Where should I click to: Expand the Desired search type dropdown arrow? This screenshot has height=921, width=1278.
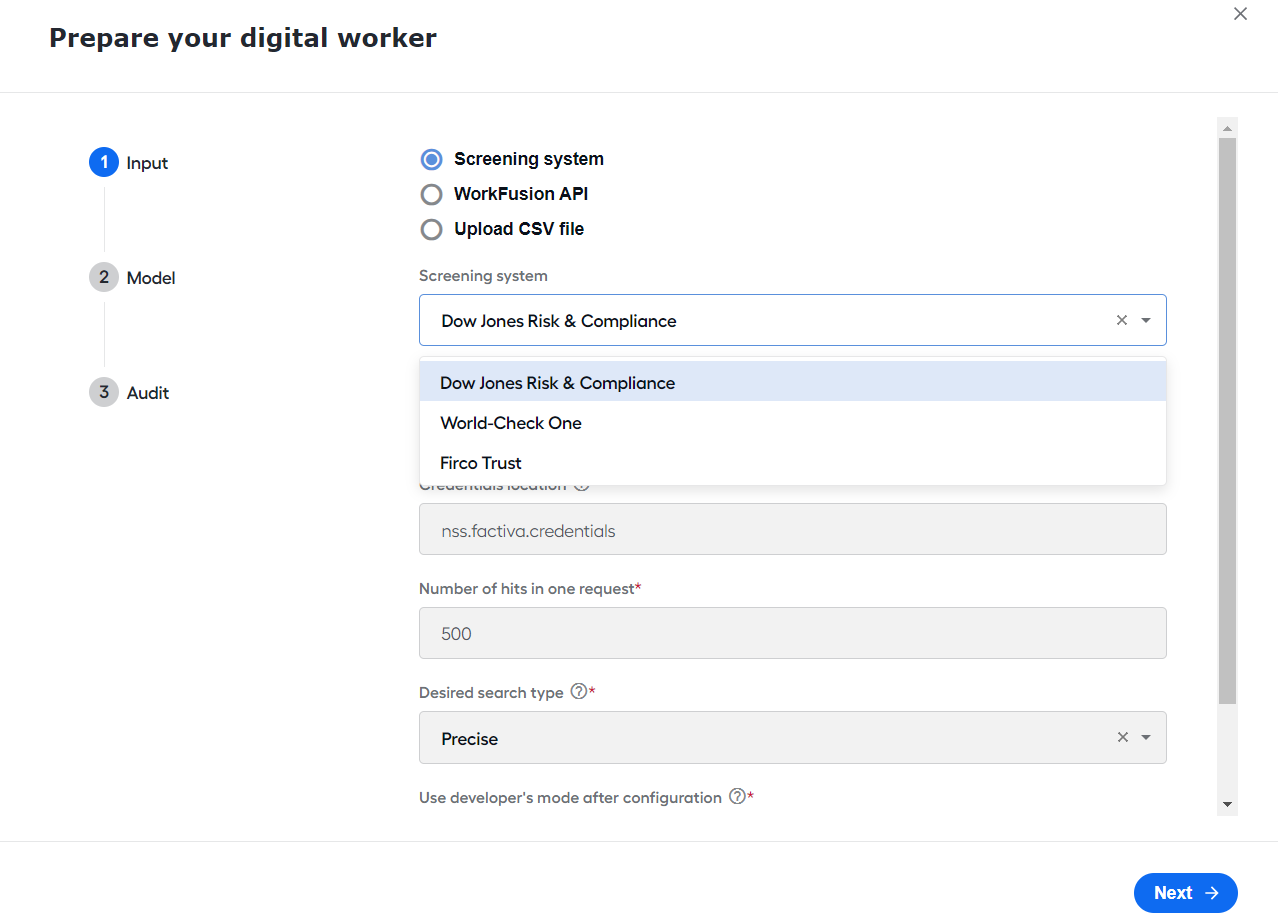click(x=1146, y=737)
